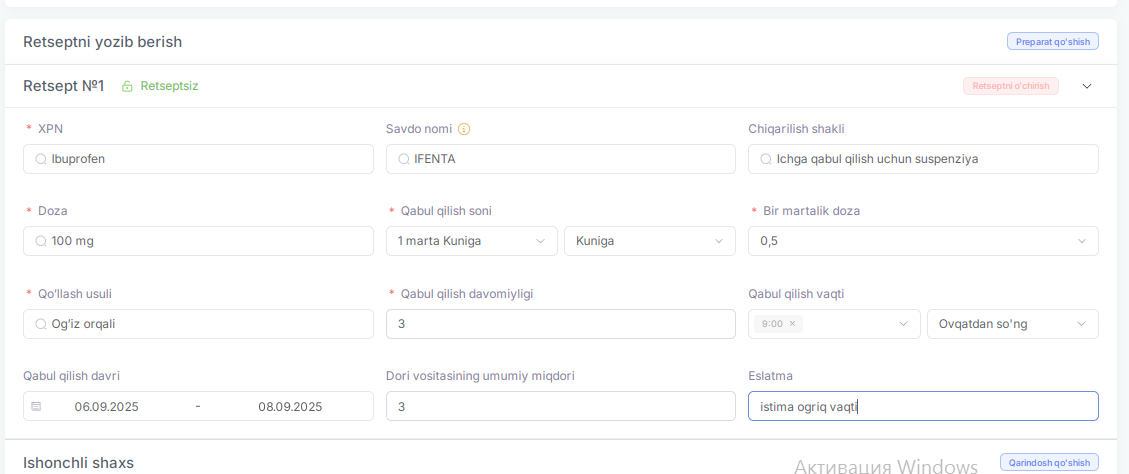Screen dimensions: 1129x474
Task: Open the Ovqatdan so'ng dropdown
Action: coord(1012,324)
